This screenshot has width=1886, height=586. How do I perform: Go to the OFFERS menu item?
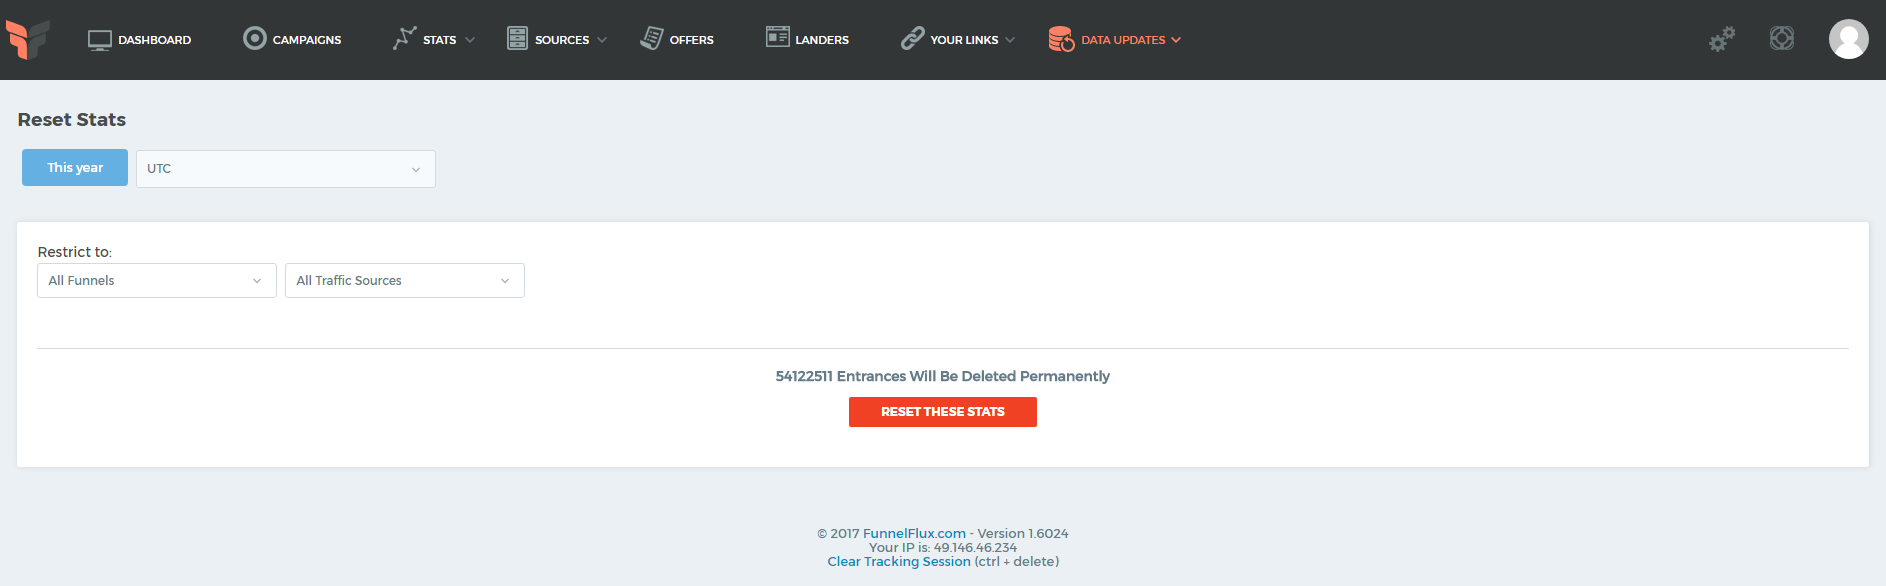692,40
